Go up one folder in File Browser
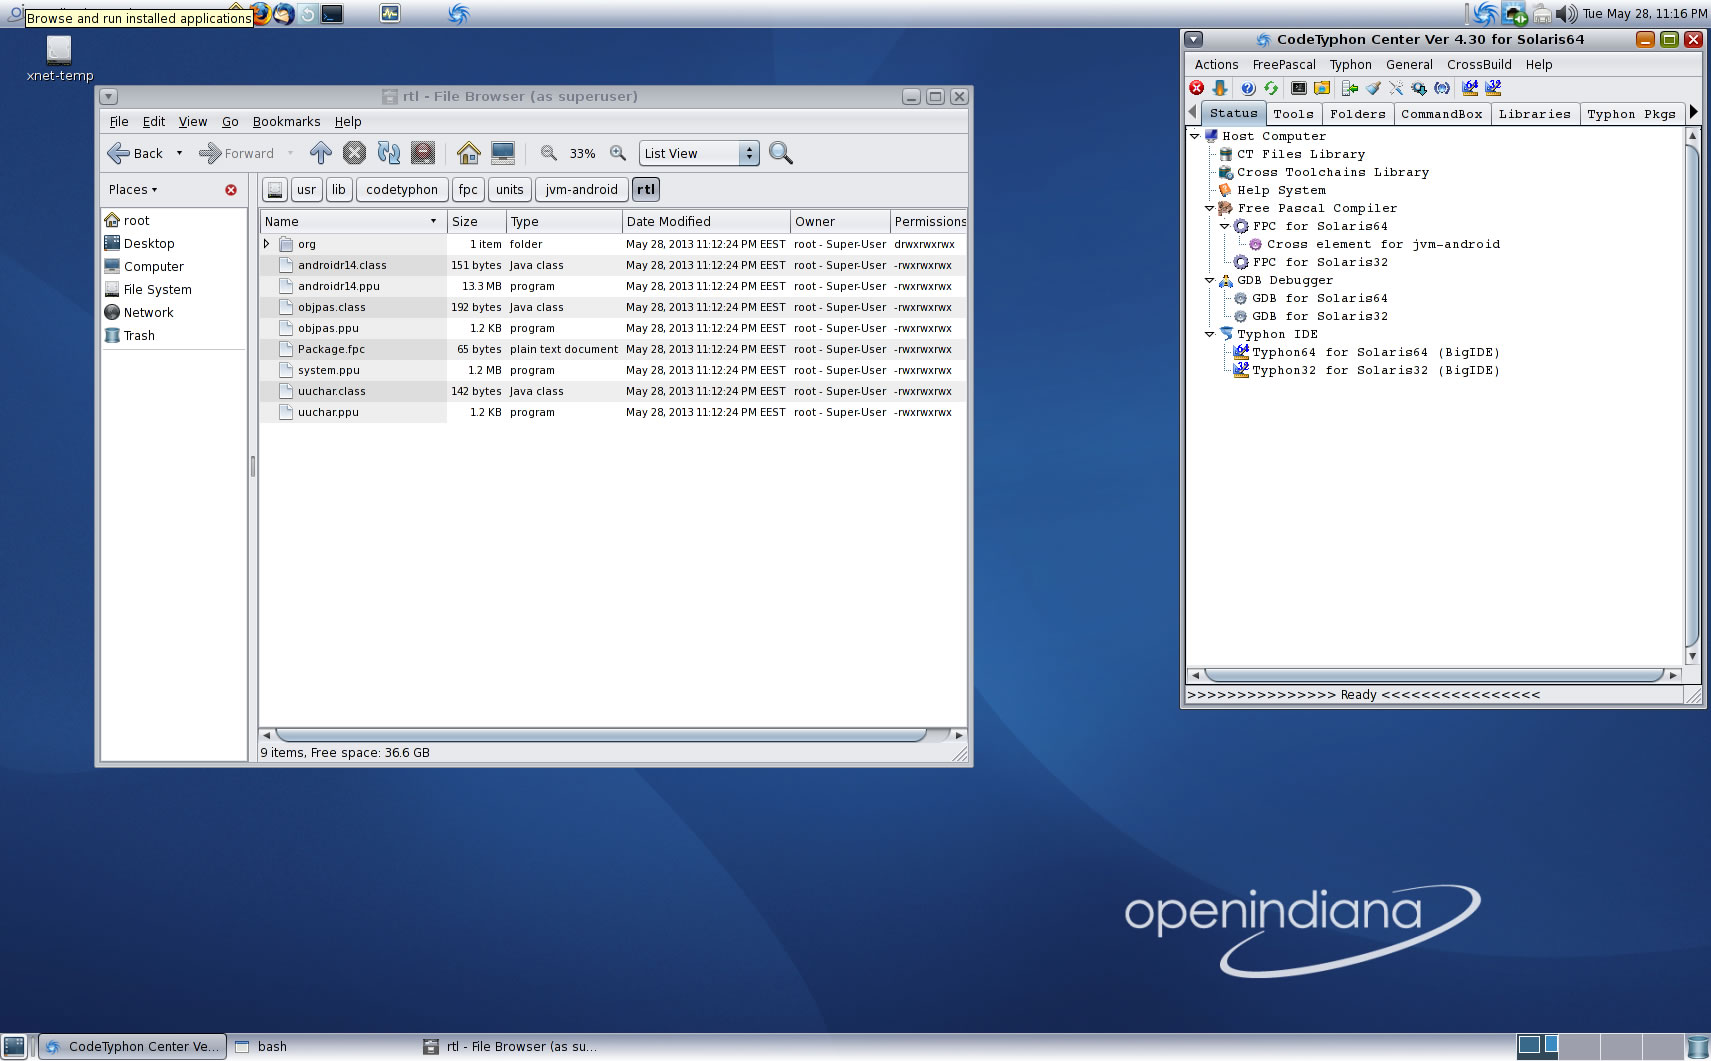Viewport: 1711px width, 1061px height. (320, 153)
